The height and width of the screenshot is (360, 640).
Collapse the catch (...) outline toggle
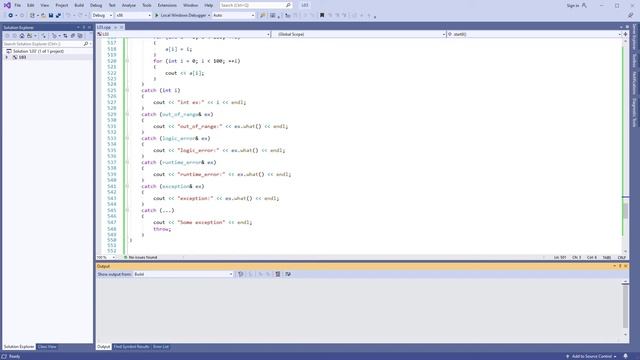pos(127,211)
